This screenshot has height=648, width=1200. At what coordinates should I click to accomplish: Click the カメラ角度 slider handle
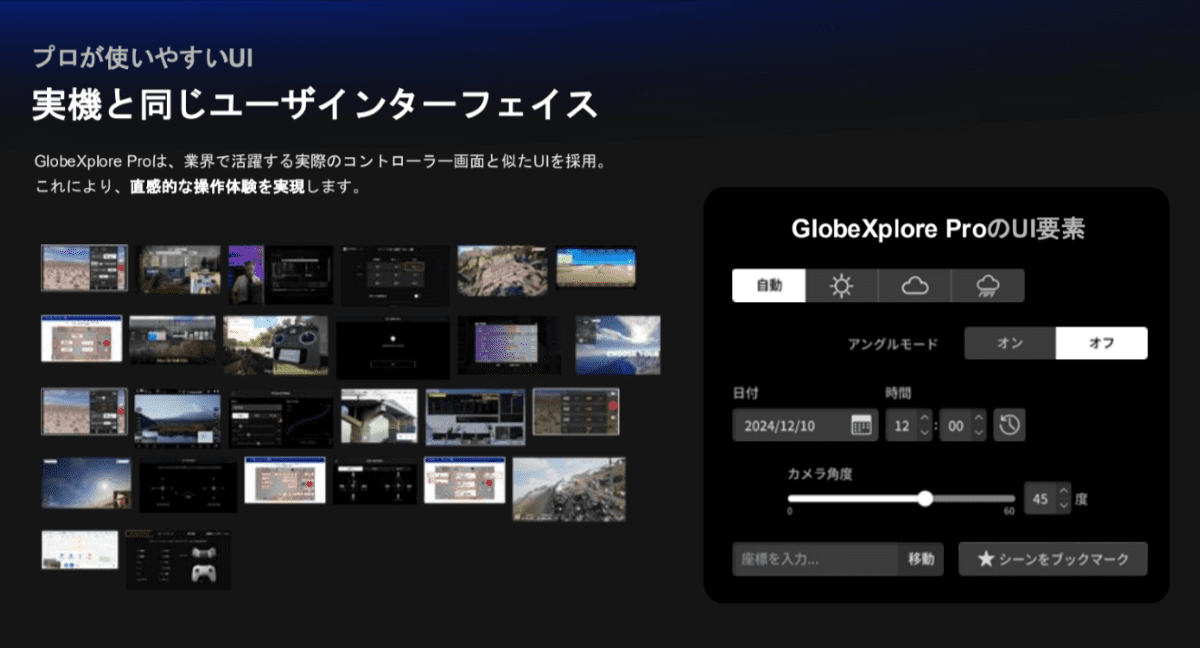pyautogui.click(x=925, y=498)
